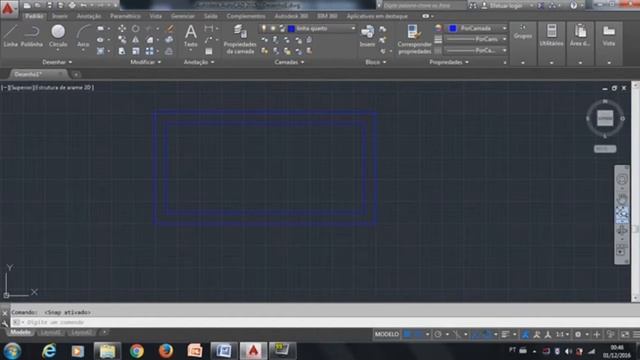
Task: Toggle grid display in status bar
Action: click(x=407, y=334)
